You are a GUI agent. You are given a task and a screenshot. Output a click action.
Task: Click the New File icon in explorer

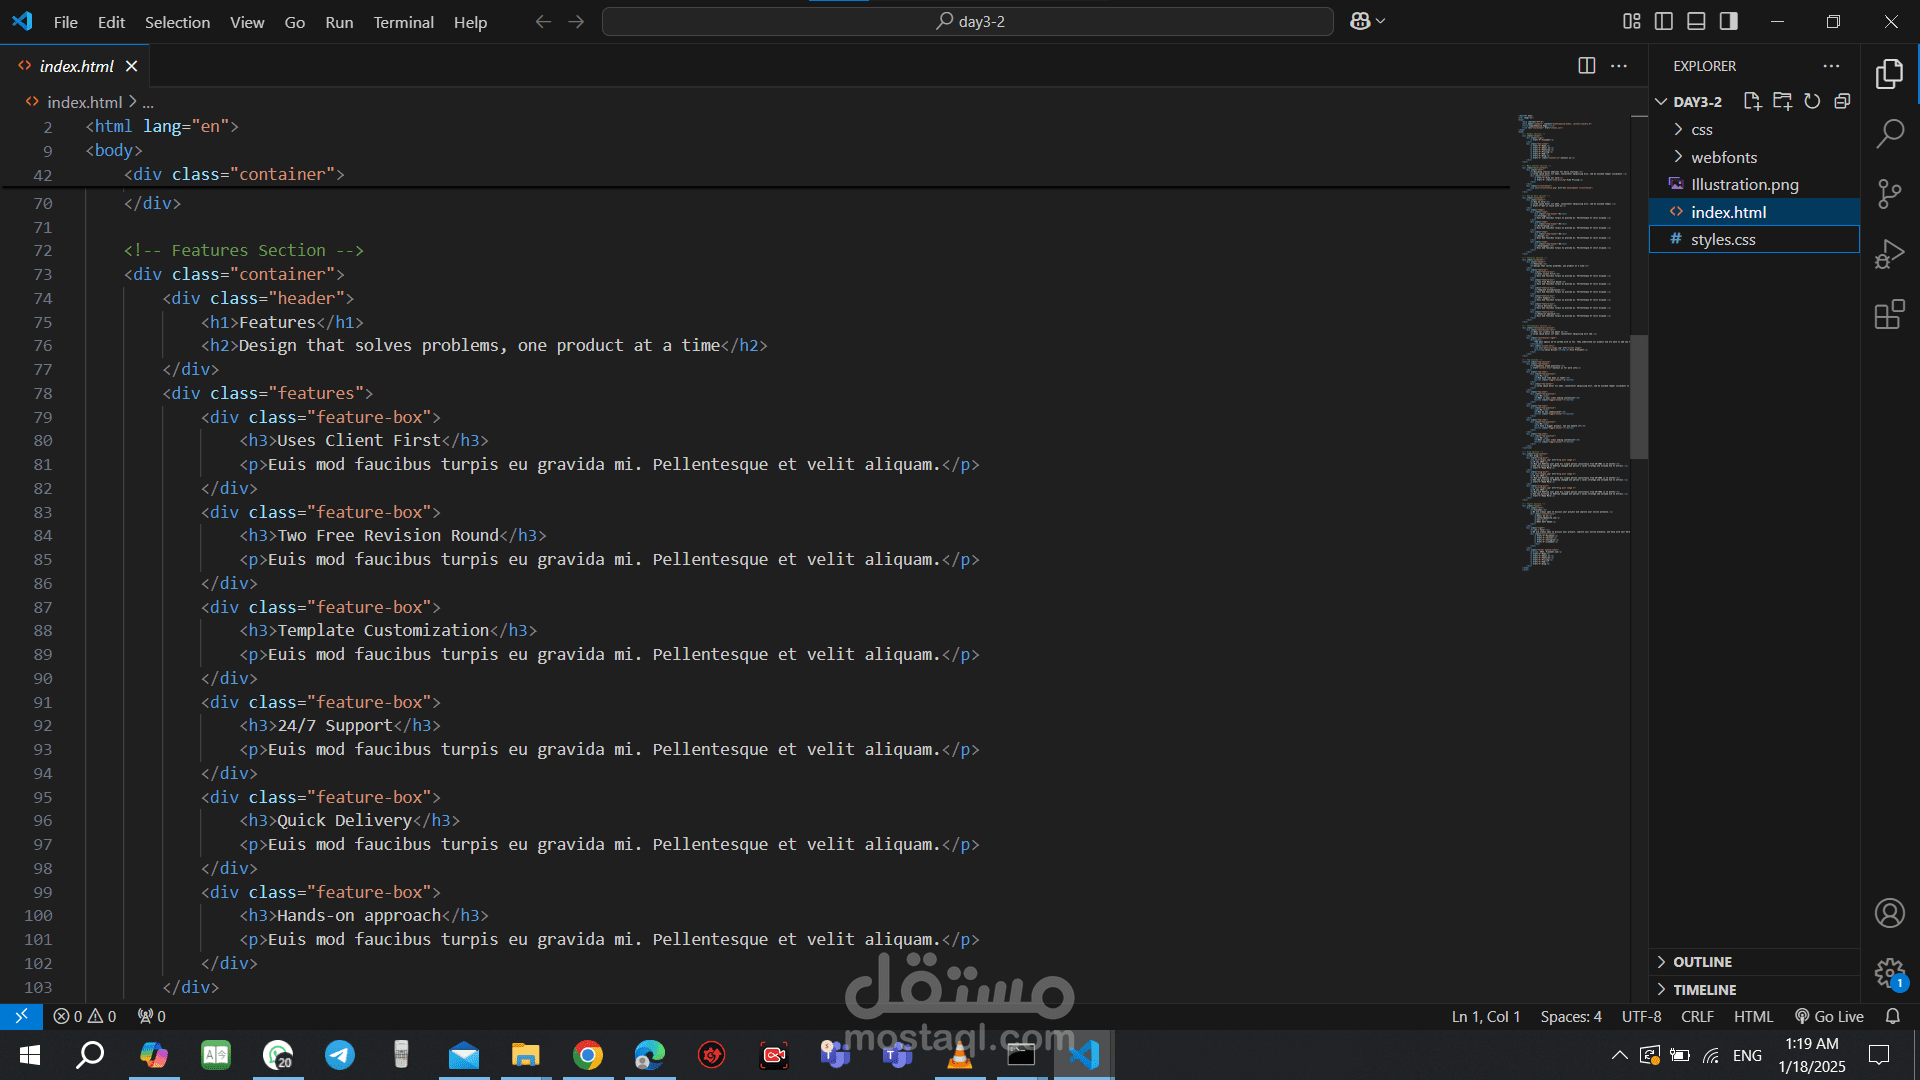coord(1751,101)
